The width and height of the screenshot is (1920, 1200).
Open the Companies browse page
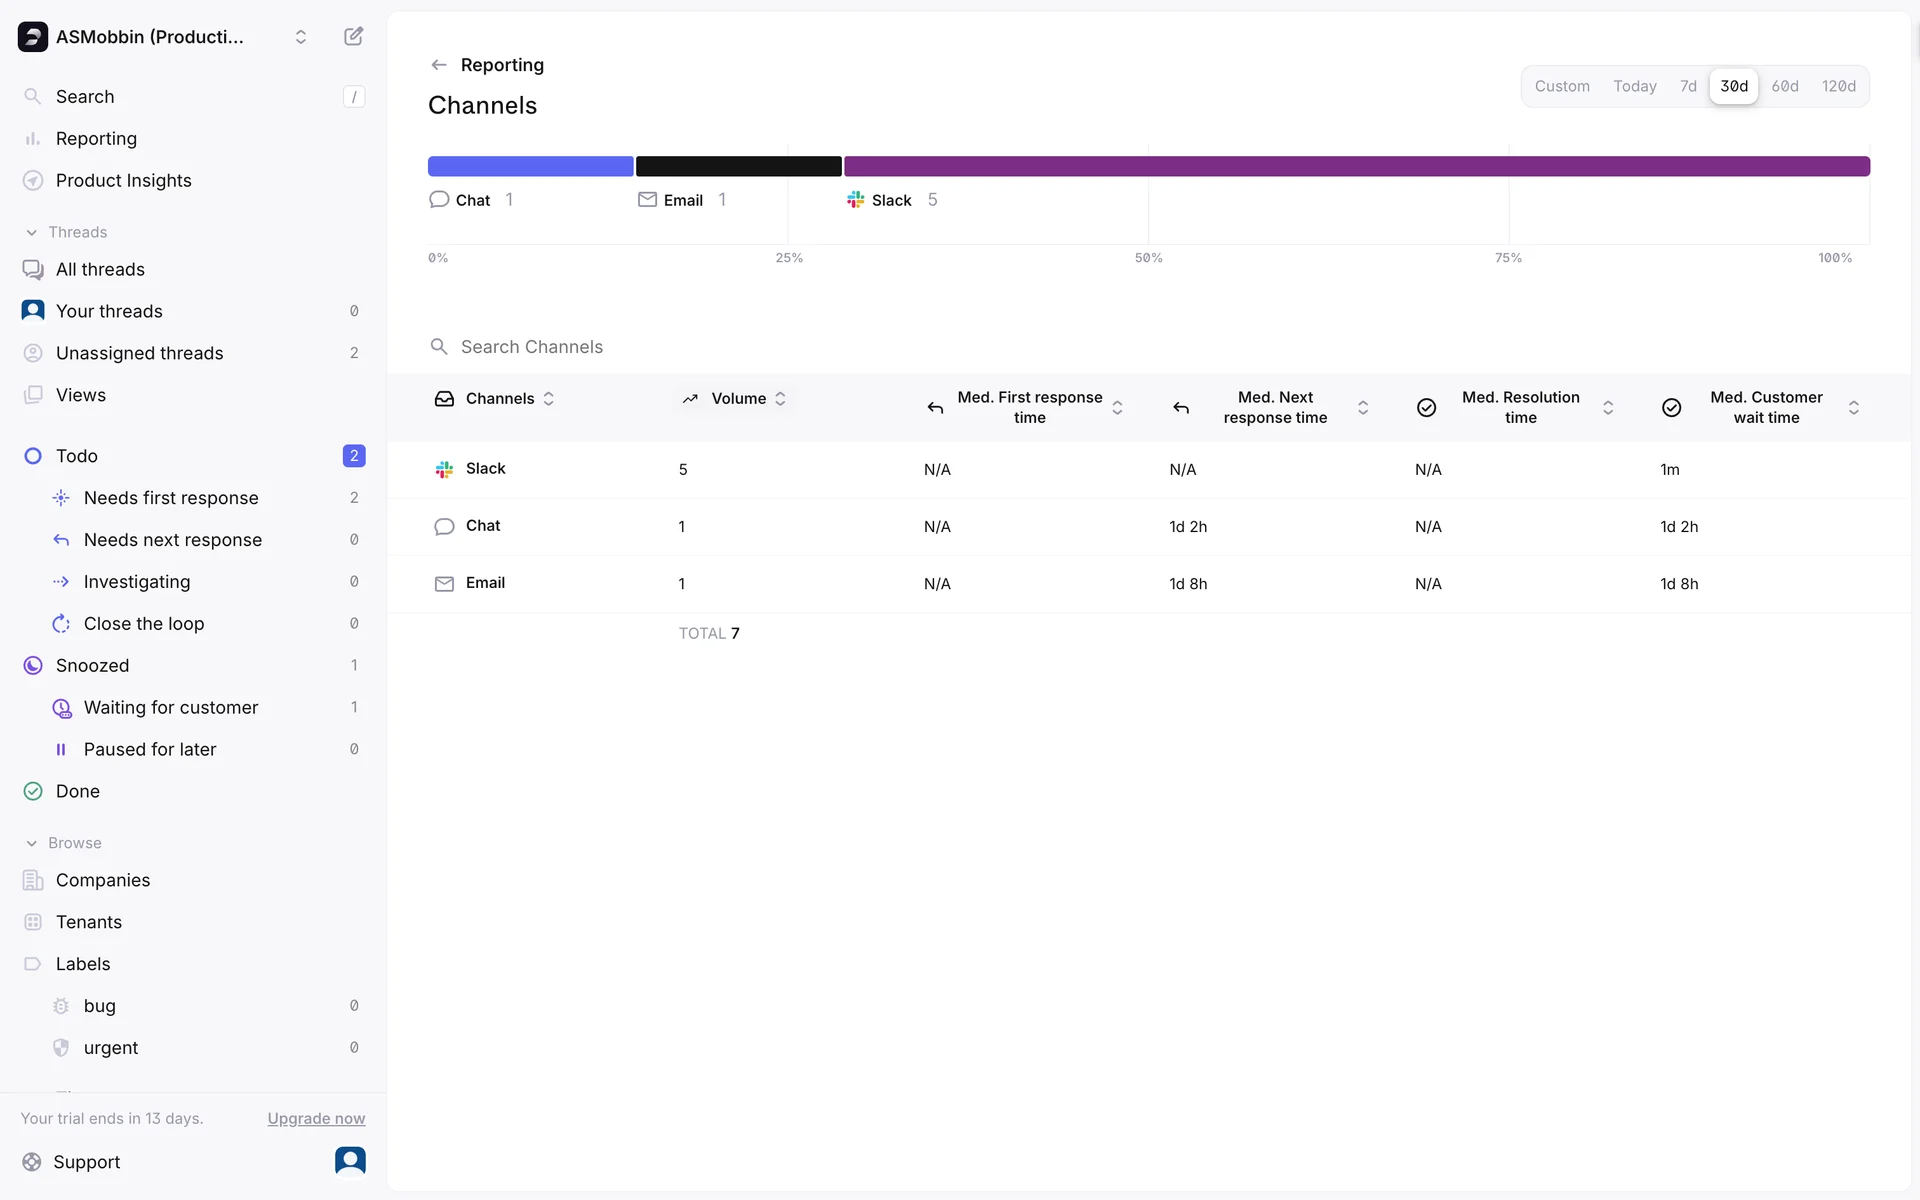point(102,880)
